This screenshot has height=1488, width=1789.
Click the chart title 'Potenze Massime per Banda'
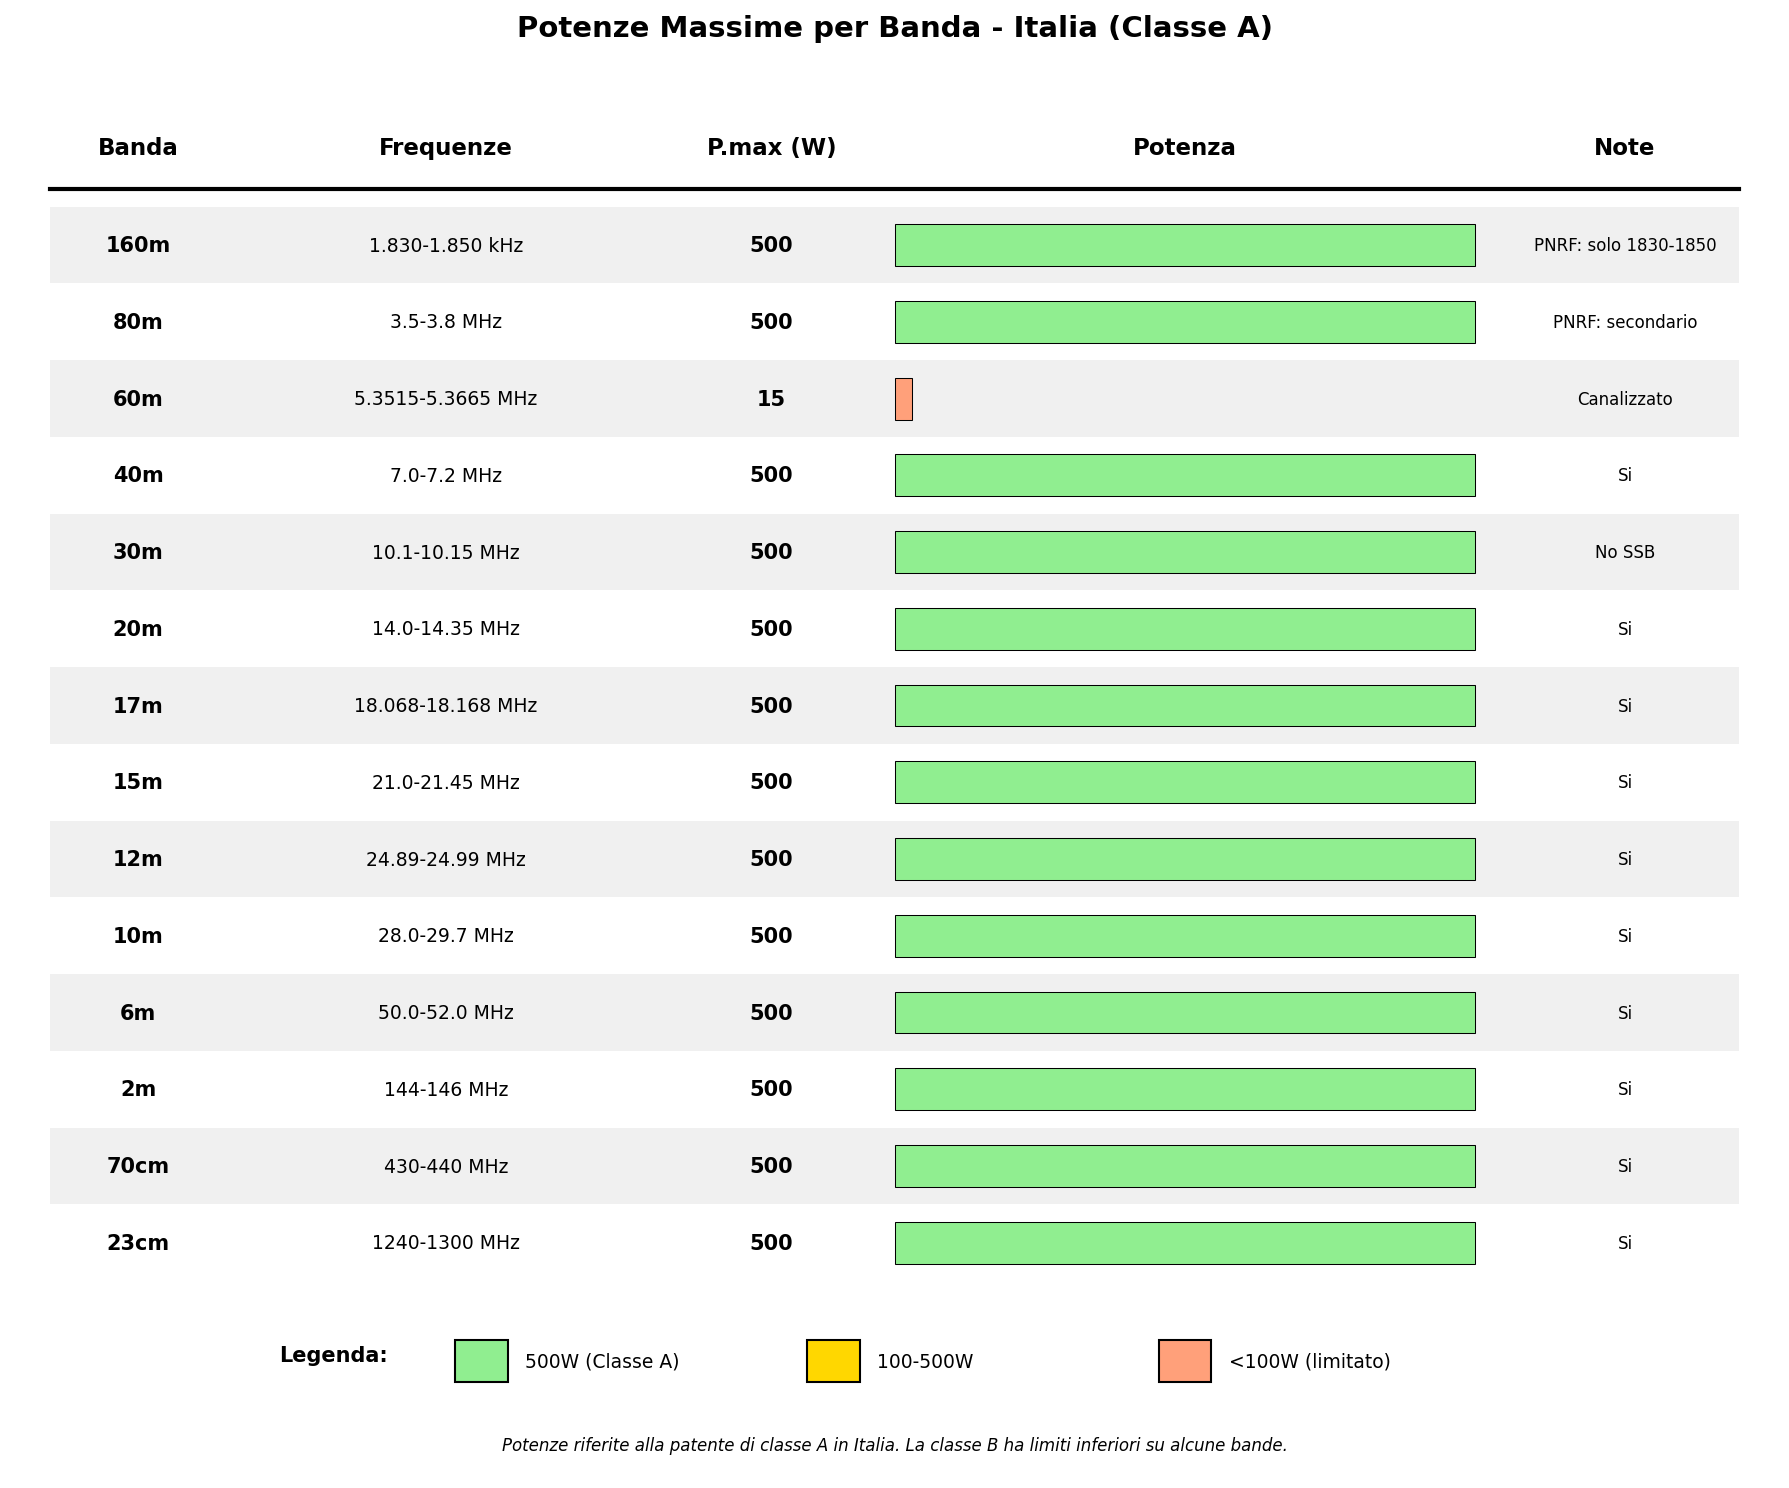point(894,28)
